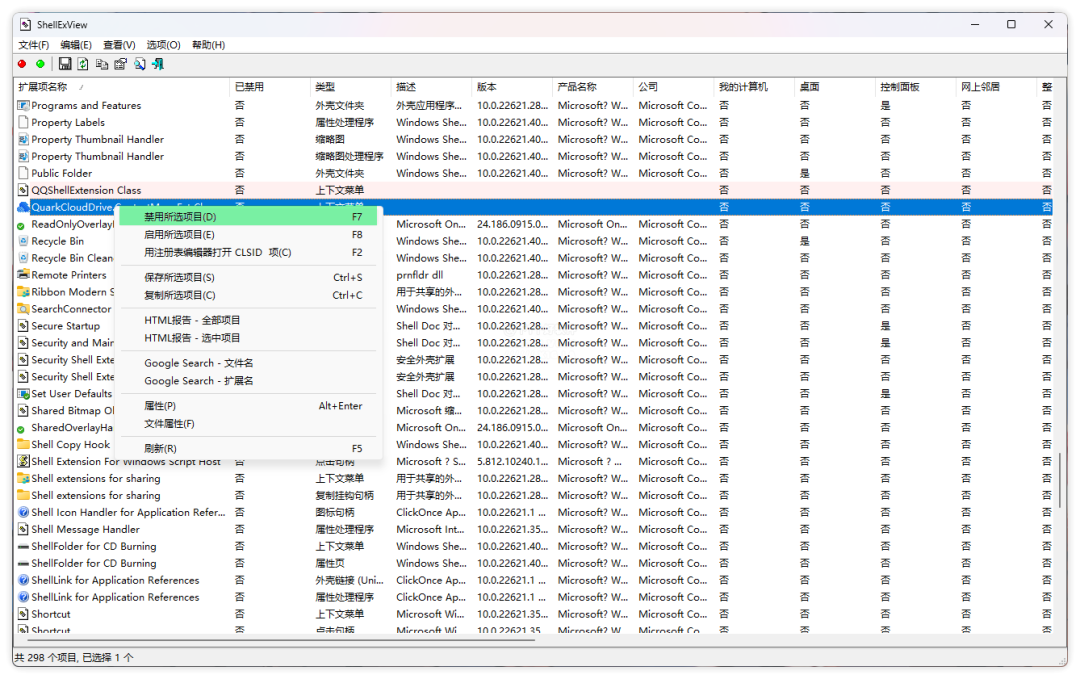
Task: Click the Public Folder row icon
Action: click(x=23, y=173)
